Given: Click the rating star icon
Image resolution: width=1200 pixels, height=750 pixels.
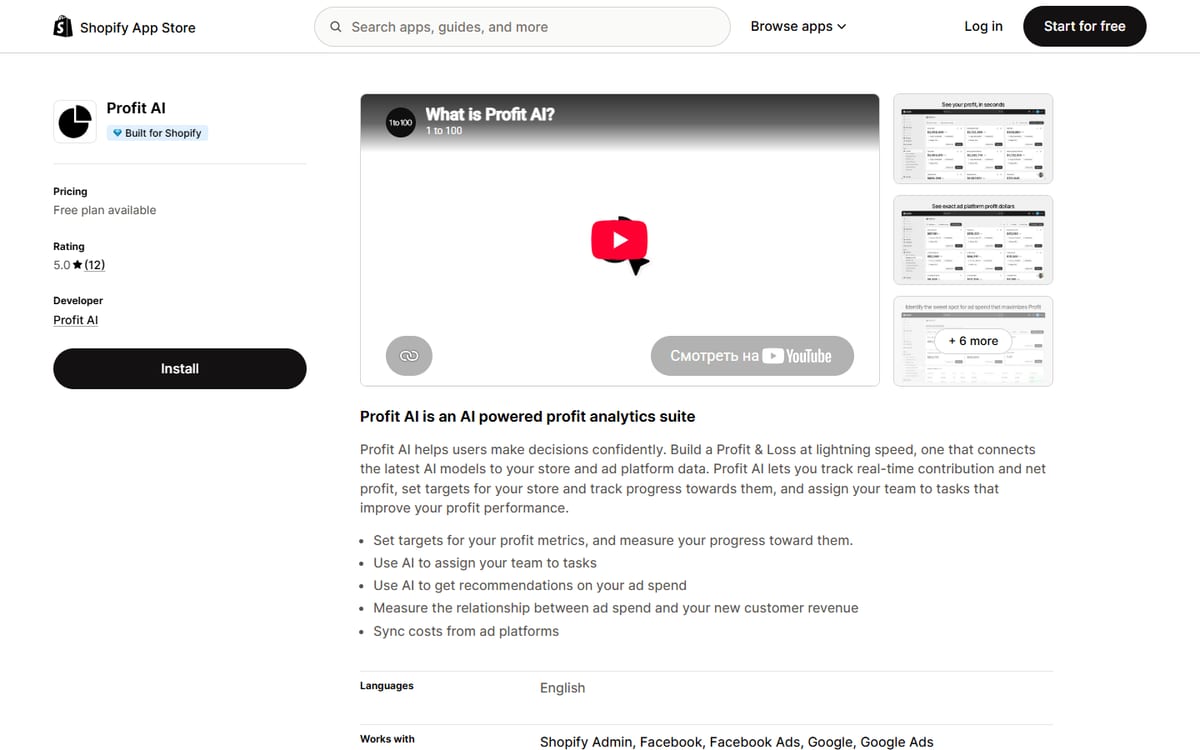Looking at the screenshot, I should (x=78, y=265).
